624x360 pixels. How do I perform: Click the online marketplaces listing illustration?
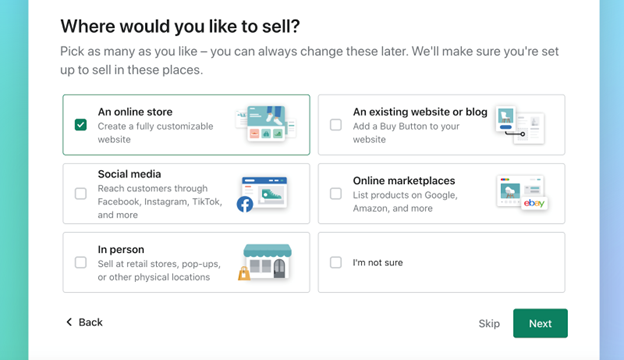coord(520,191)
